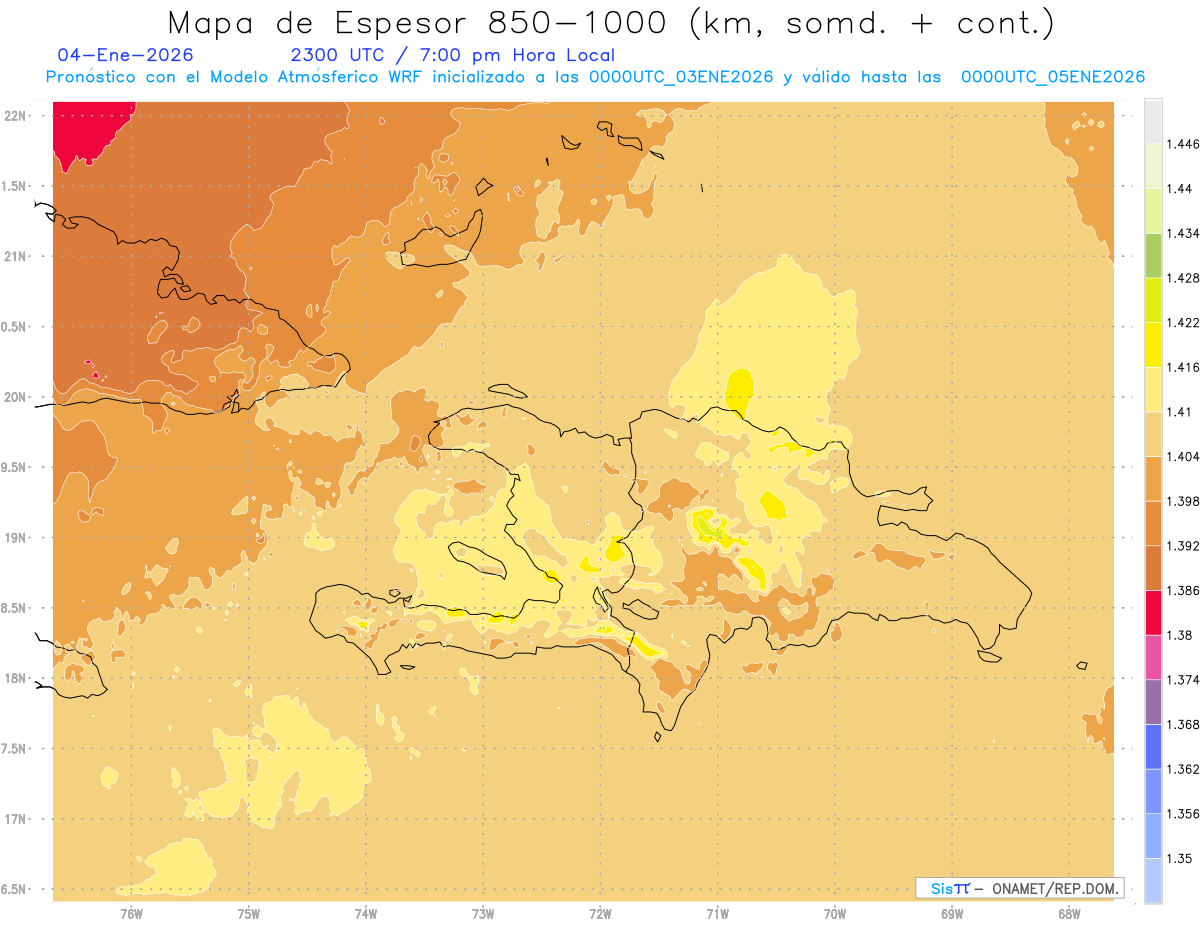Pick the purple 1.368–1.374 colorbar segment
Viewport: 1200px width, 927px height.
pyautogui.click(x=1153, y=702)
